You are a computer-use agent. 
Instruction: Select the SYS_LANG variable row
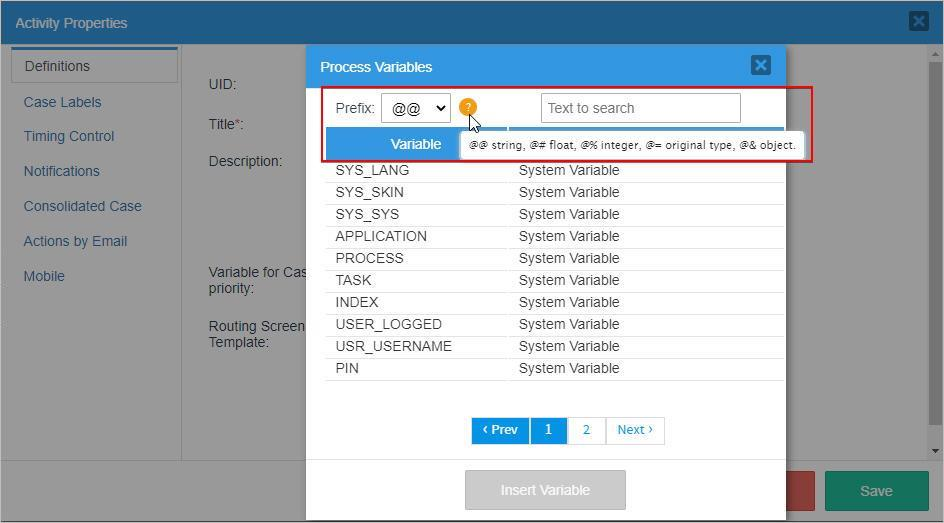click(x=372, y=170)
